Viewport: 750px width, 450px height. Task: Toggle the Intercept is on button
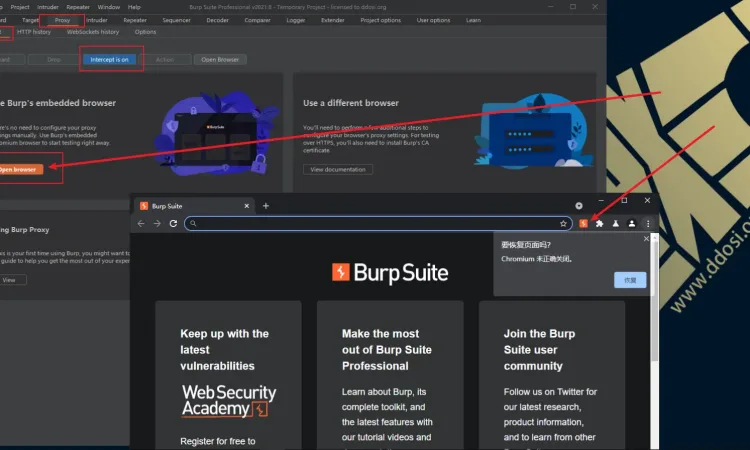110,59
